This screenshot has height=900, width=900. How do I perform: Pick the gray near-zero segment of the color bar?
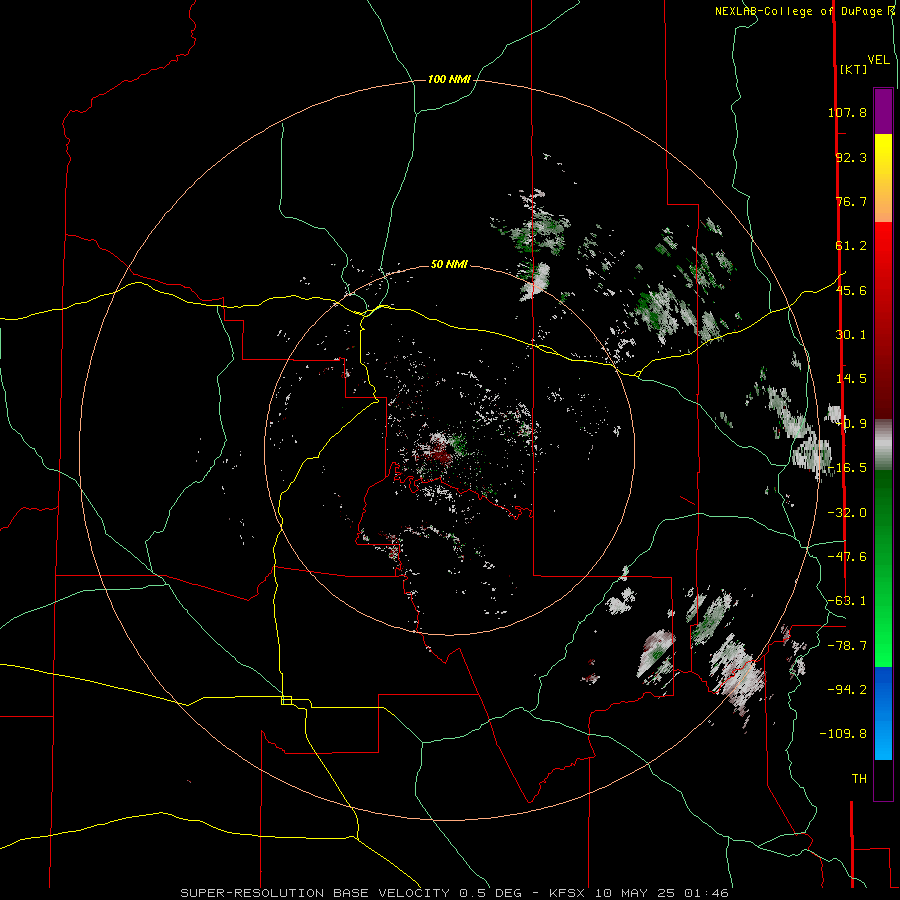(883, 444)
